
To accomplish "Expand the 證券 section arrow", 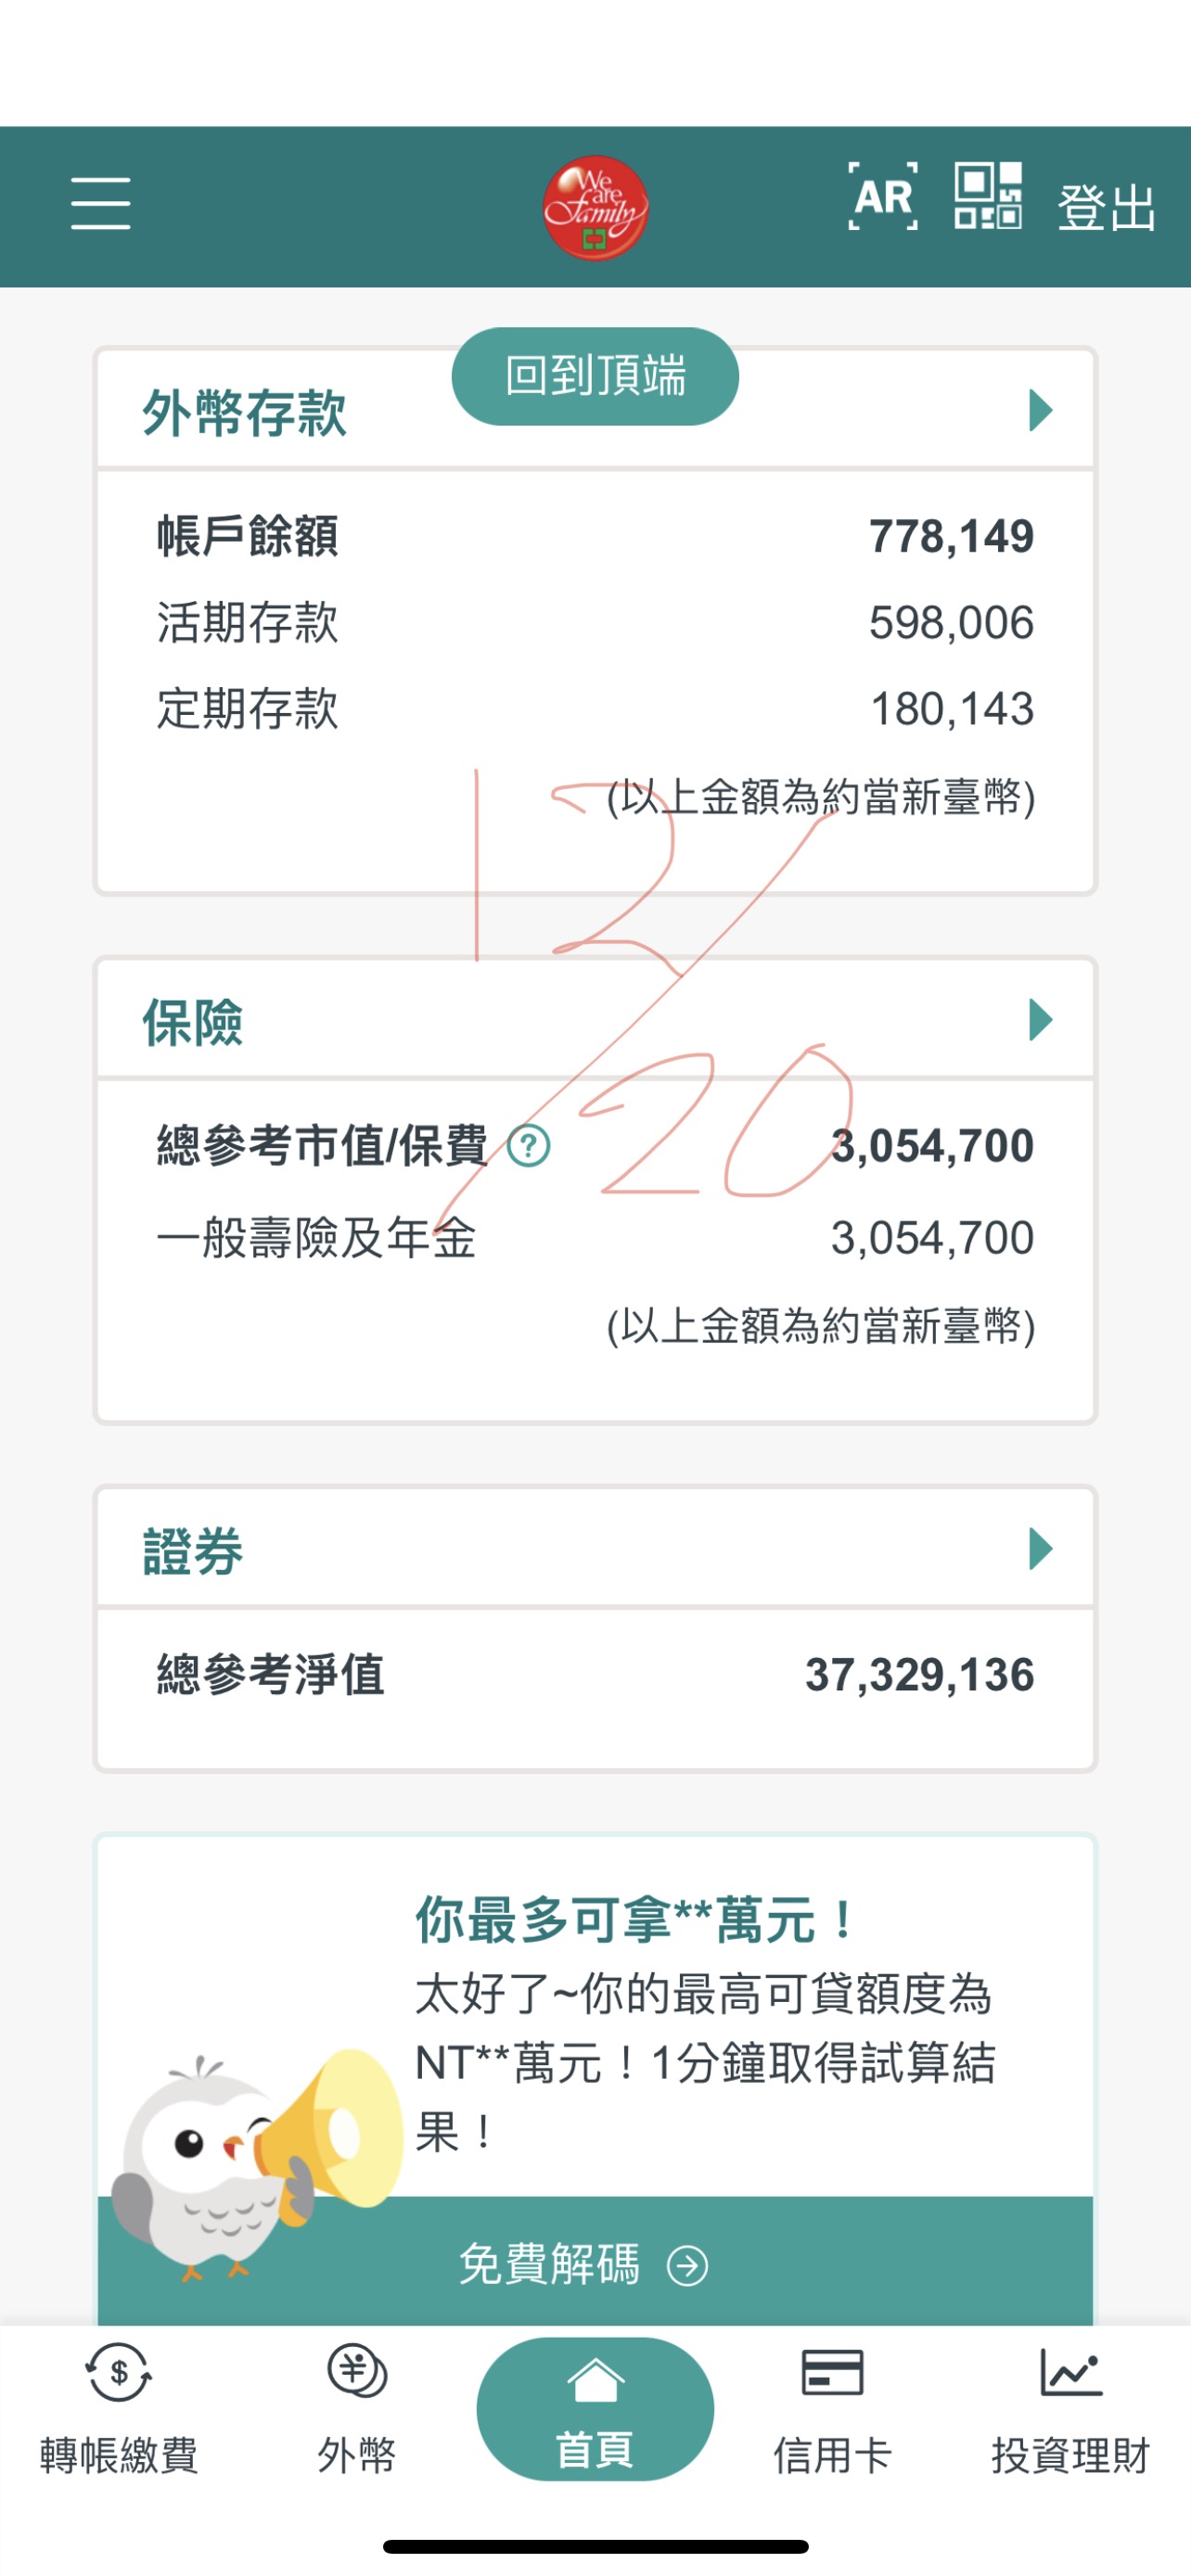I will tap(1040, 1549).
